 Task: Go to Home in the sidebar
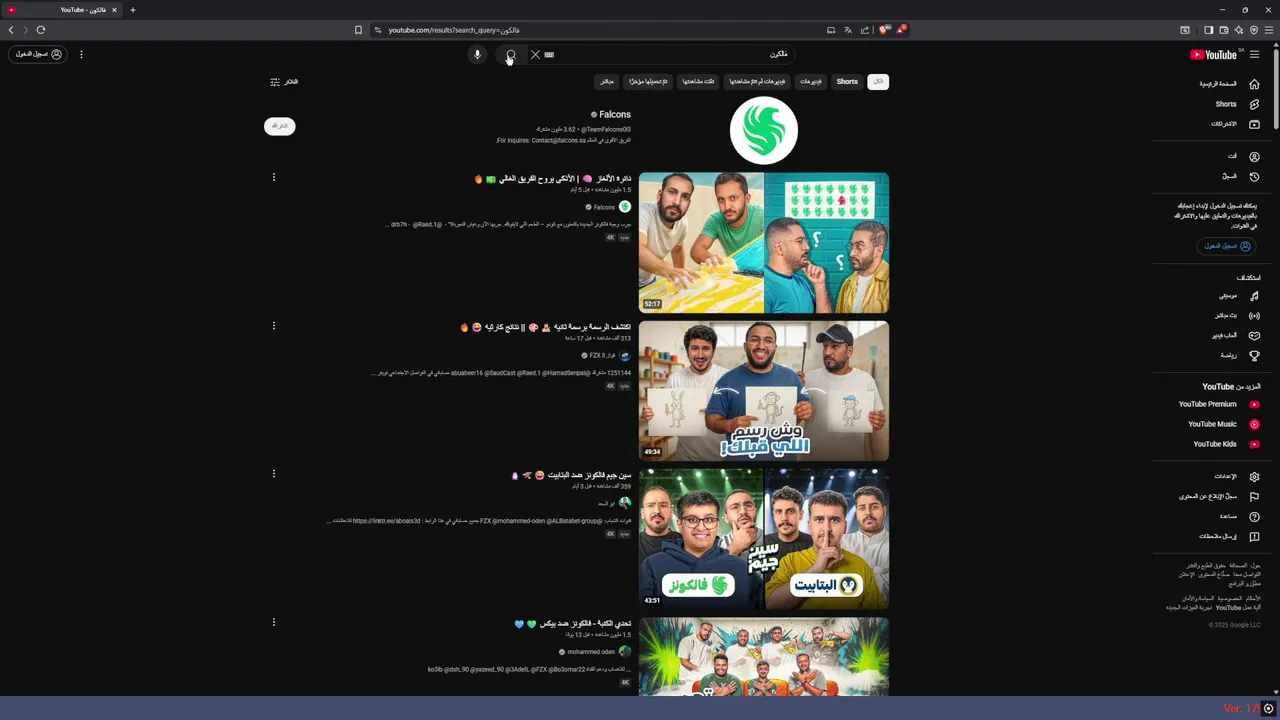[x=1229, y=84]
